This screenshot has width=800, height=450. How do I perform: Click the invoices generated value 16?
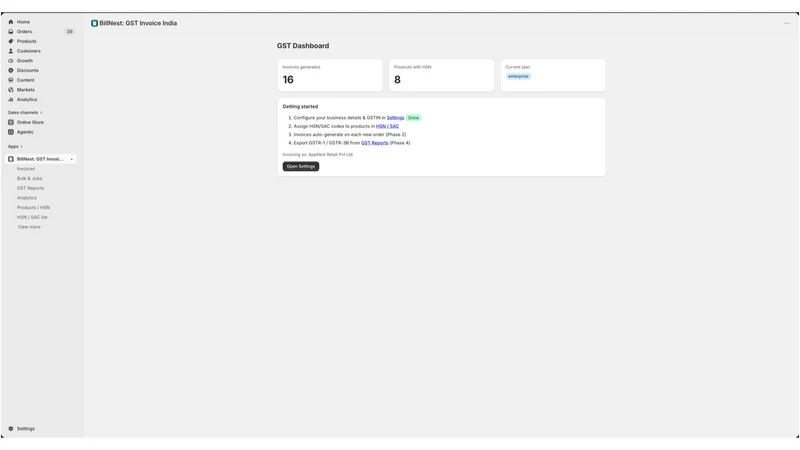coord(288,80)
